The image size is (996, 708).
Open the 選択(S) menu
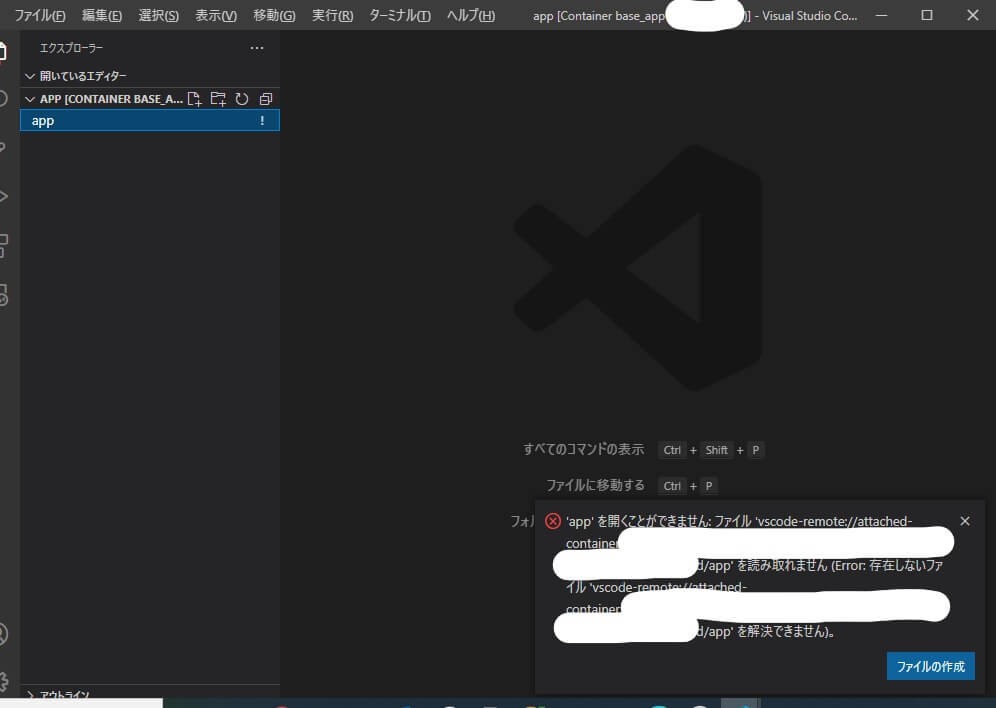tap(158, 15)
